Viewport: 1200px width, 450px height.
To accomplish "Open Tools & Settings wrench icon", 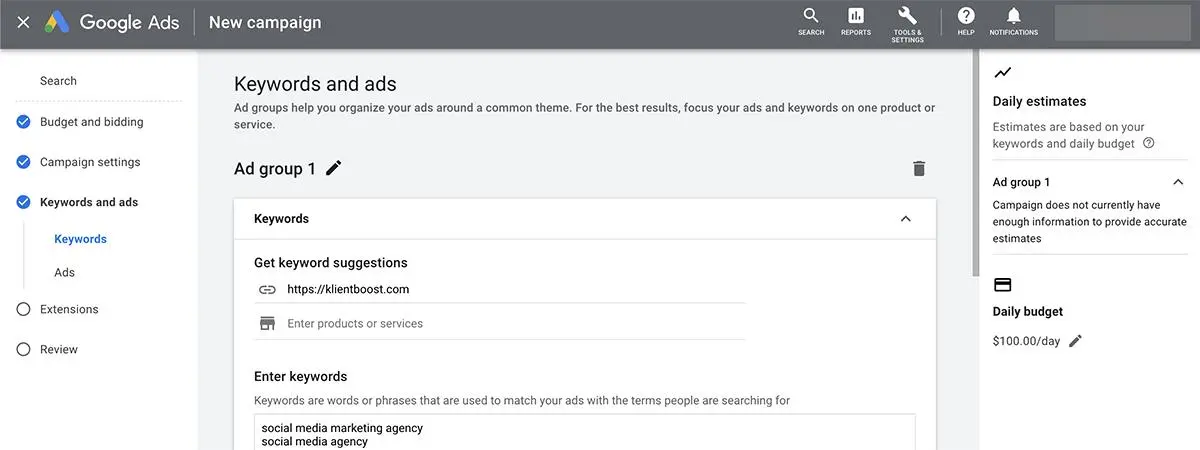I will click(907, 16).
